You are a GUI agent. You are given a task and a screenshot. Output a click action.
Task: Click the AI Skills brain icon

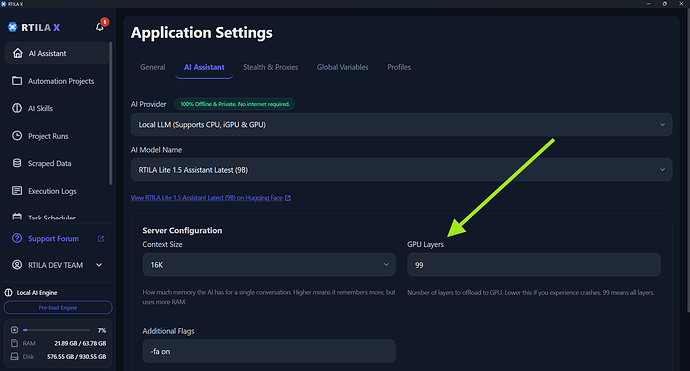point(17,108)
